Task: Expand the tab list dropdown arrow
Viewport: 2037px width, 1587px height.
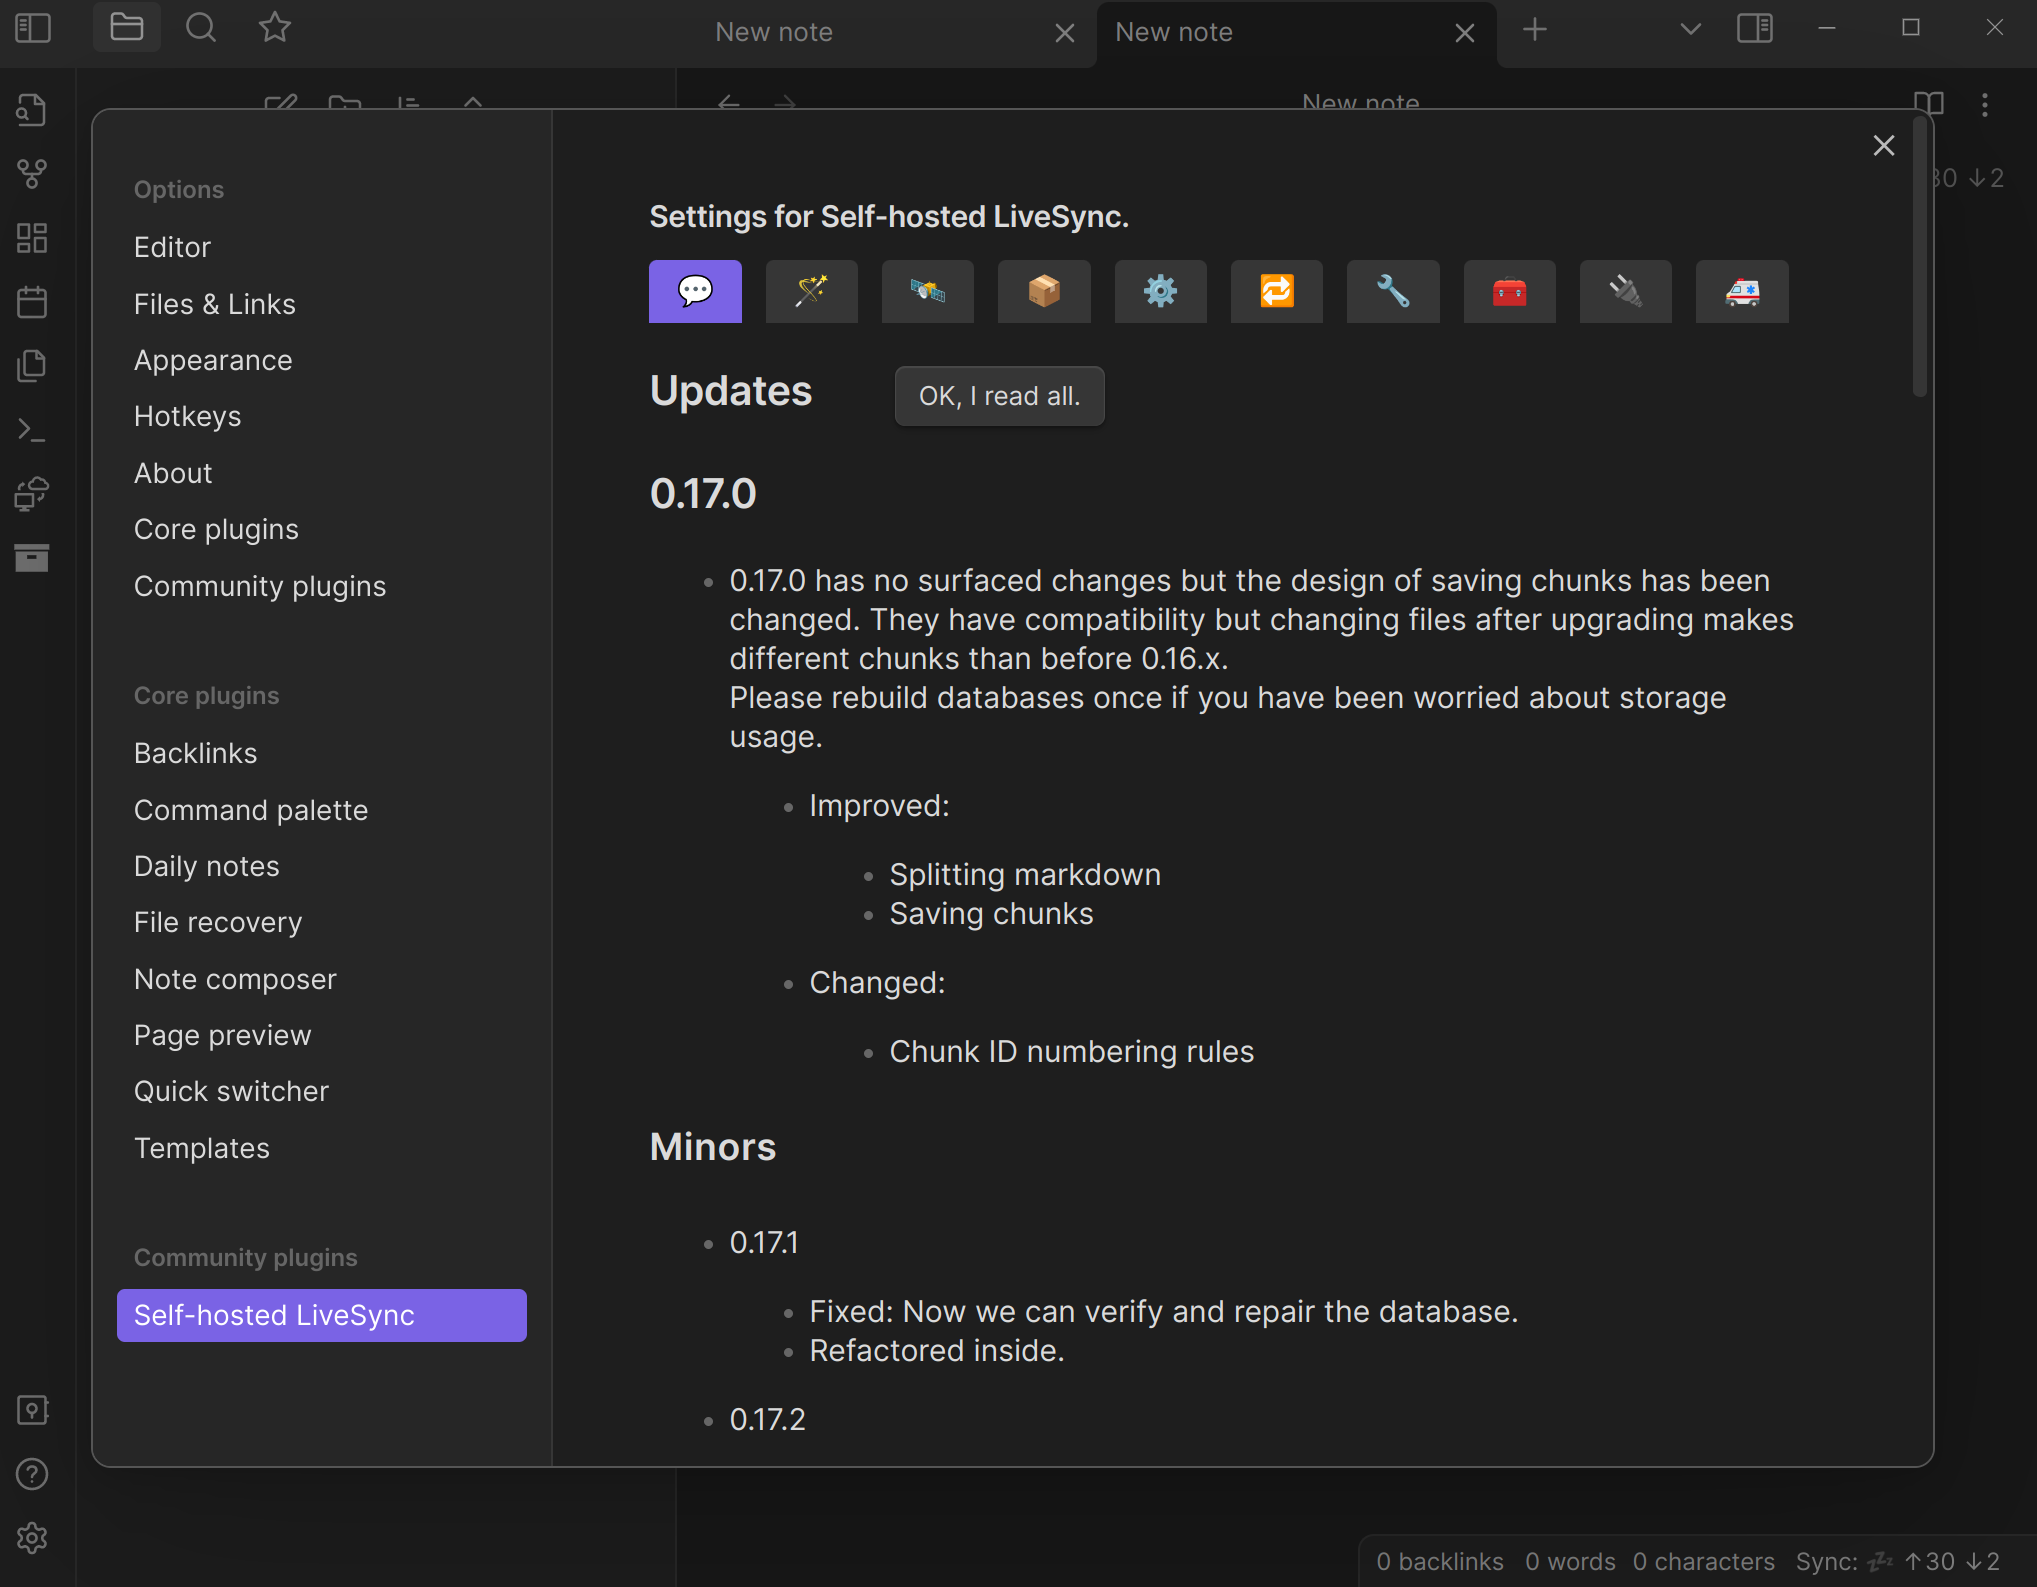Action: (1690, 29)
